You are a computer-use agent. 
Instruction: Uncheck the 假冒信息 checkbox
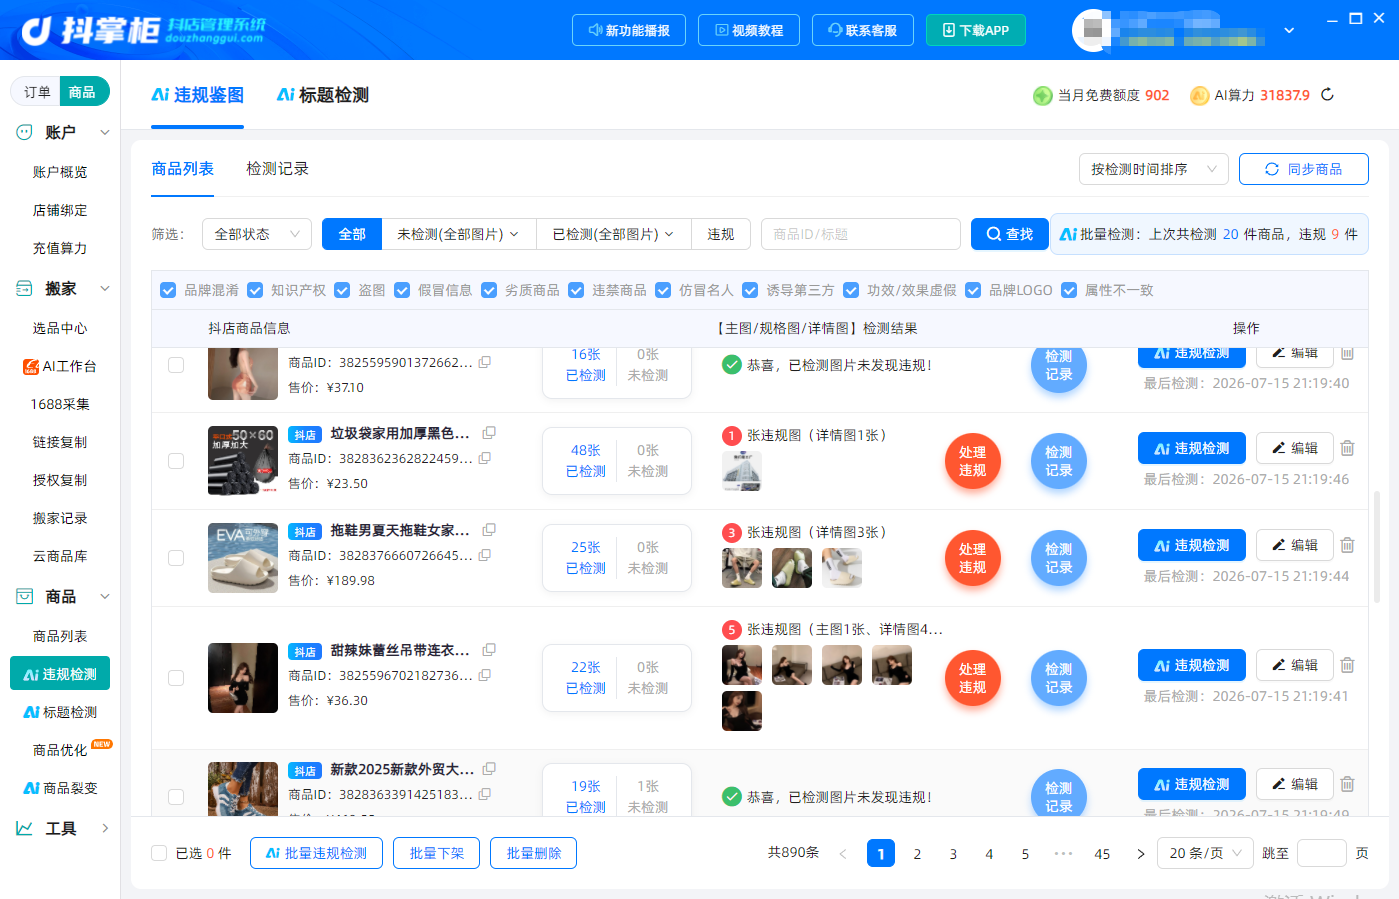pyautogui.click(x=402, y=290)
